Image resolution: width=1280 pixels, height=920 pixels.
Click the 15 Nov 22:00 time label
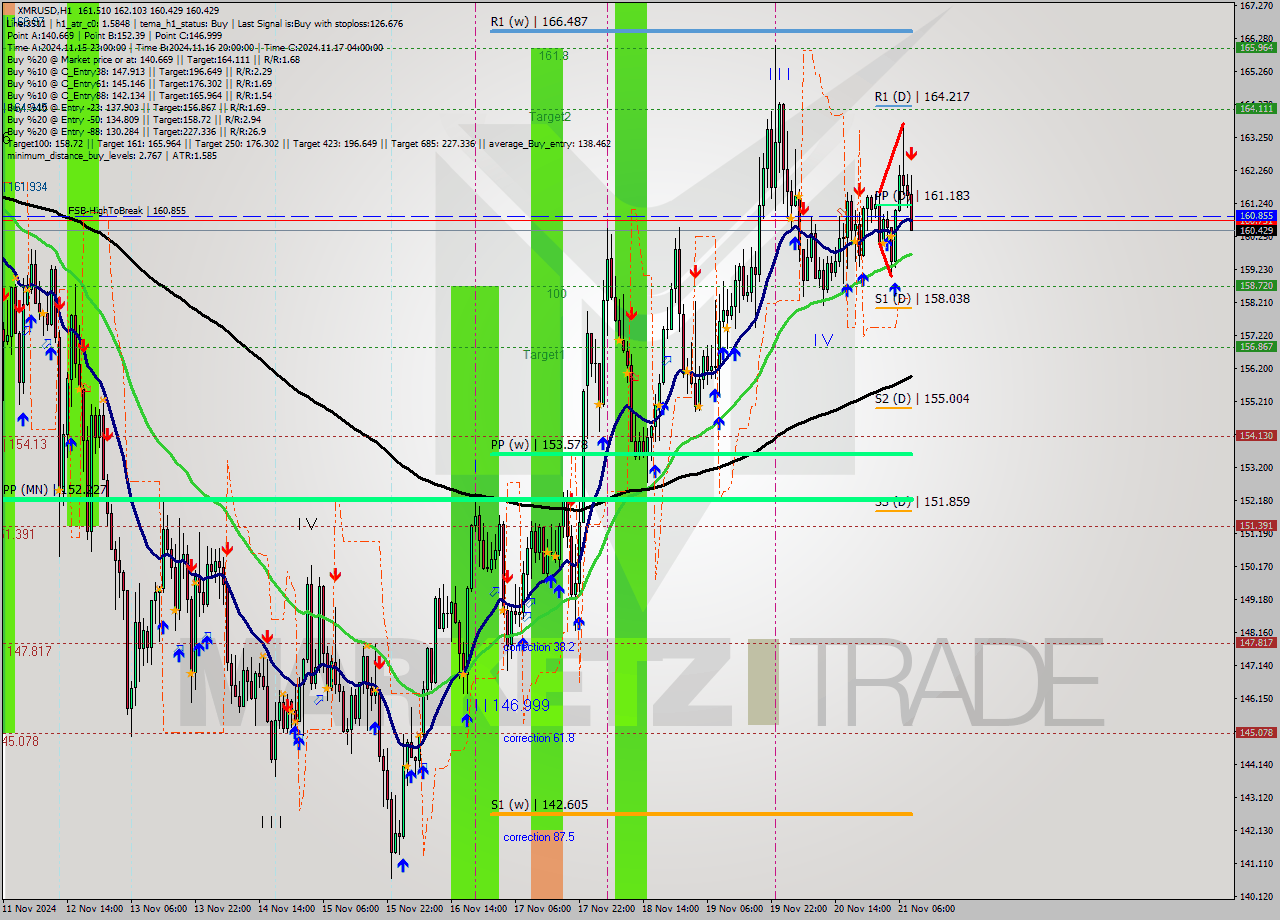tap(416, 909)
